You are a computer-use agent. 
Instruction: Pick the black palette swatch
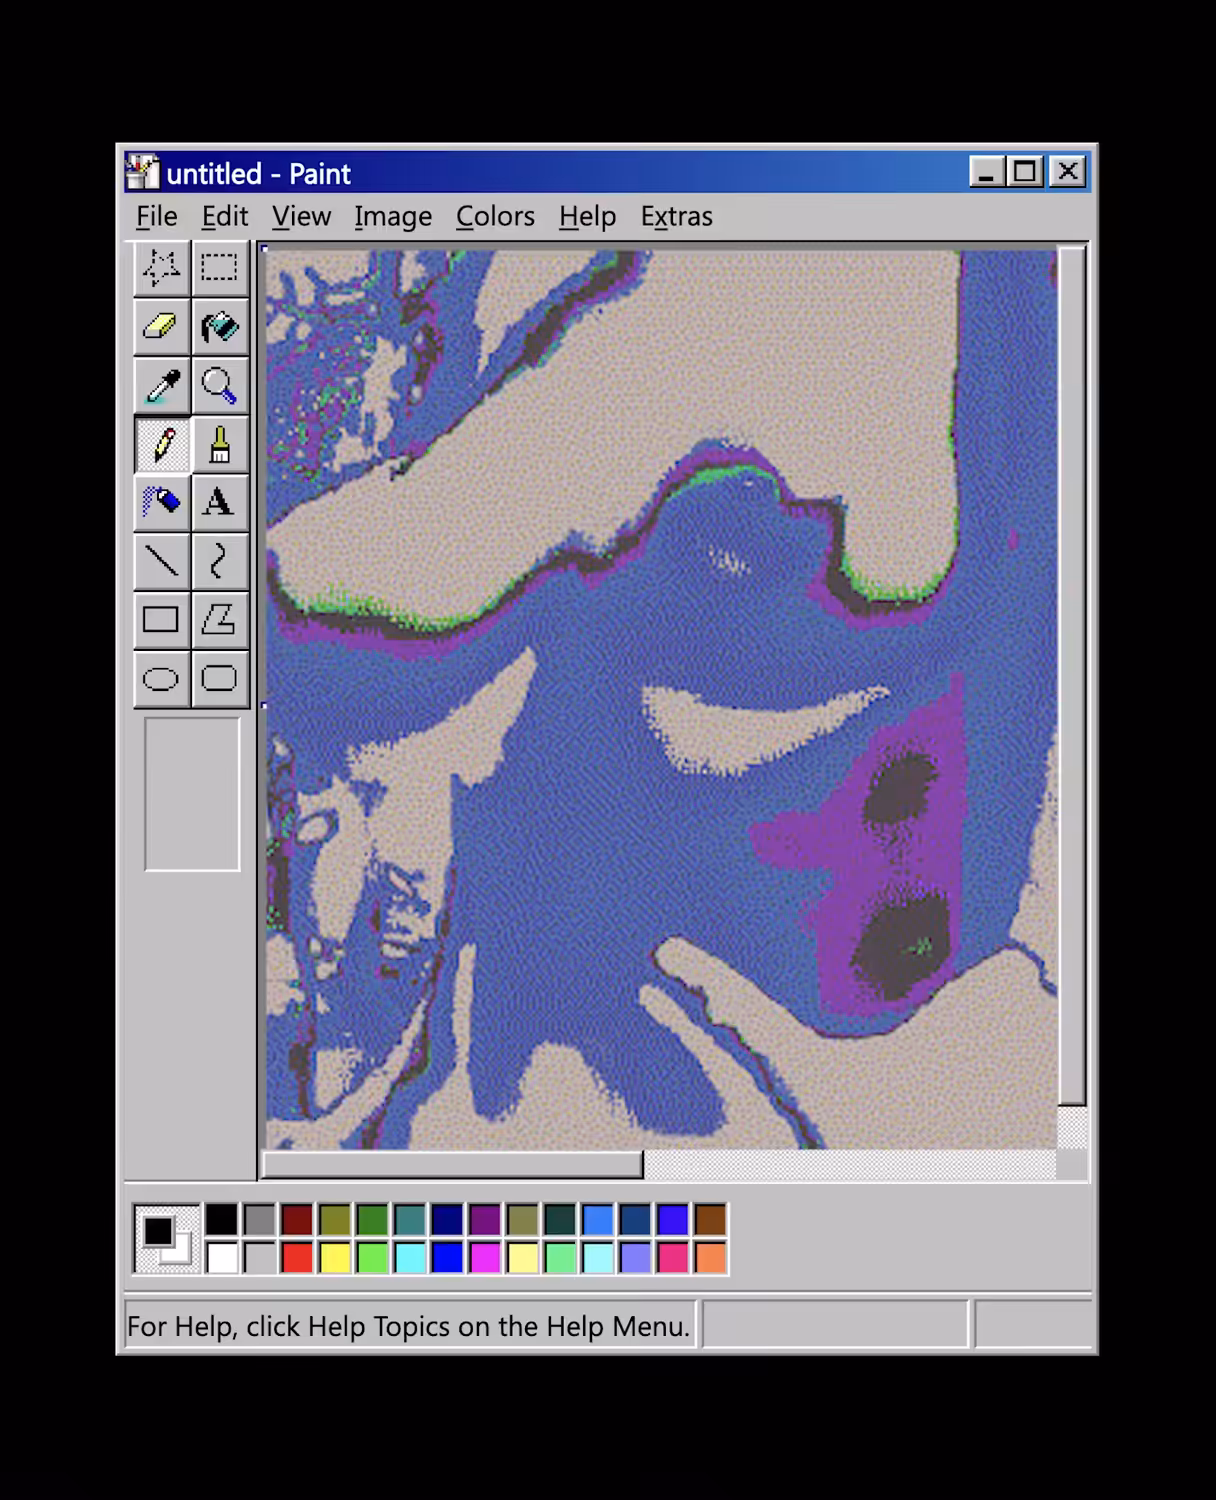tap(222, 1220)
